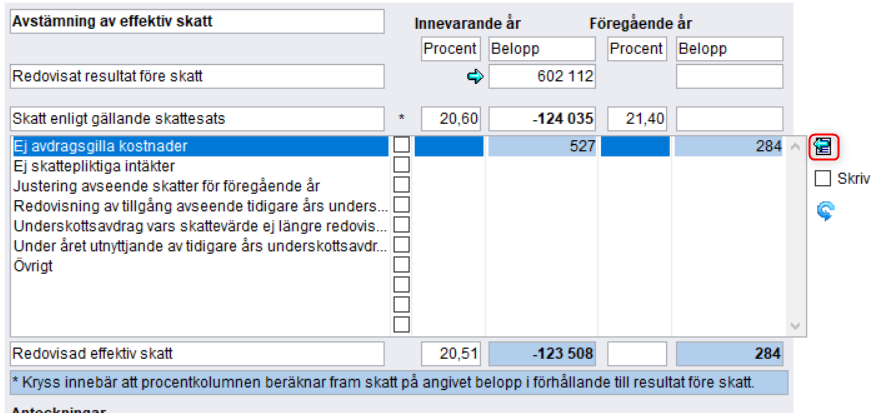872x413 pixels.
Task: Select the Under året utnyttjande row
Action: coord(200,246)
